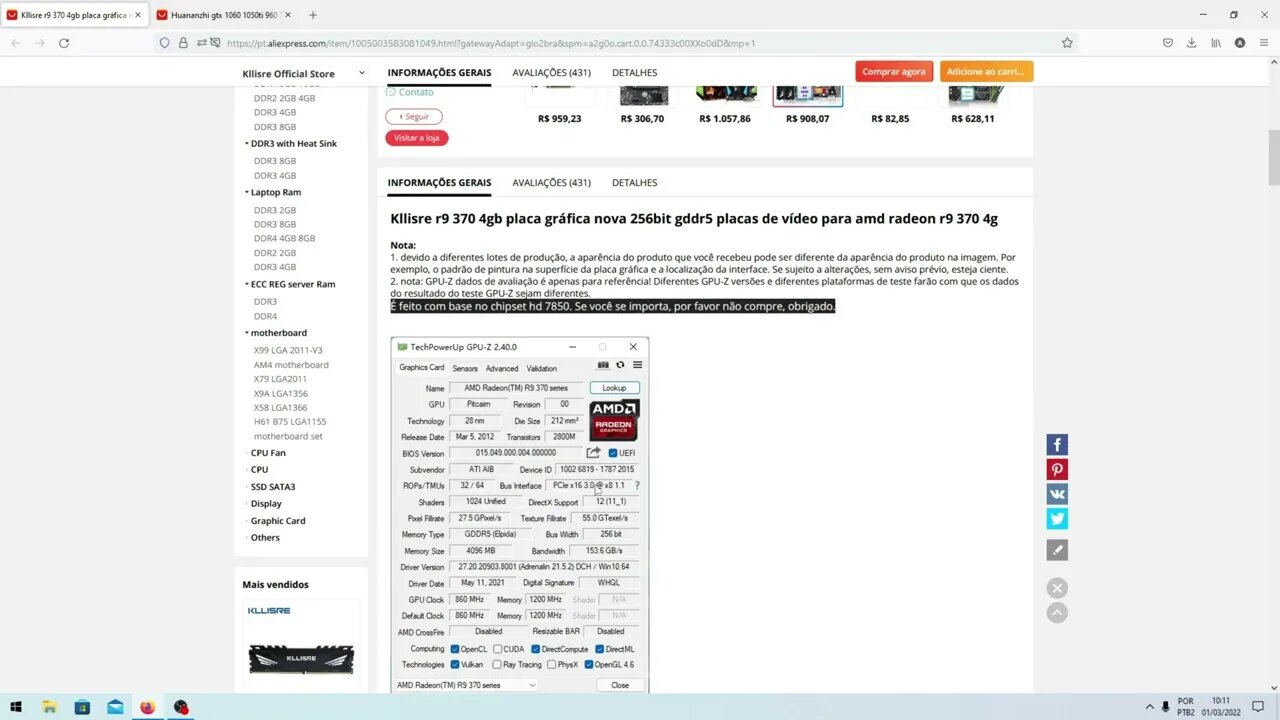Collapse the motherboard category
The width and height of the screenshot is (1280, 720).
(x=247, y=333)
